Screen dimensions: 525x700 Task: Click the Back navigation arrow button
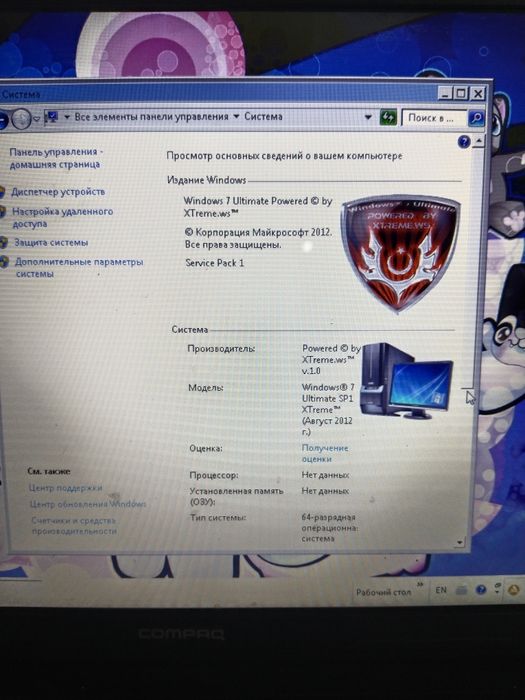pos(2,120)
